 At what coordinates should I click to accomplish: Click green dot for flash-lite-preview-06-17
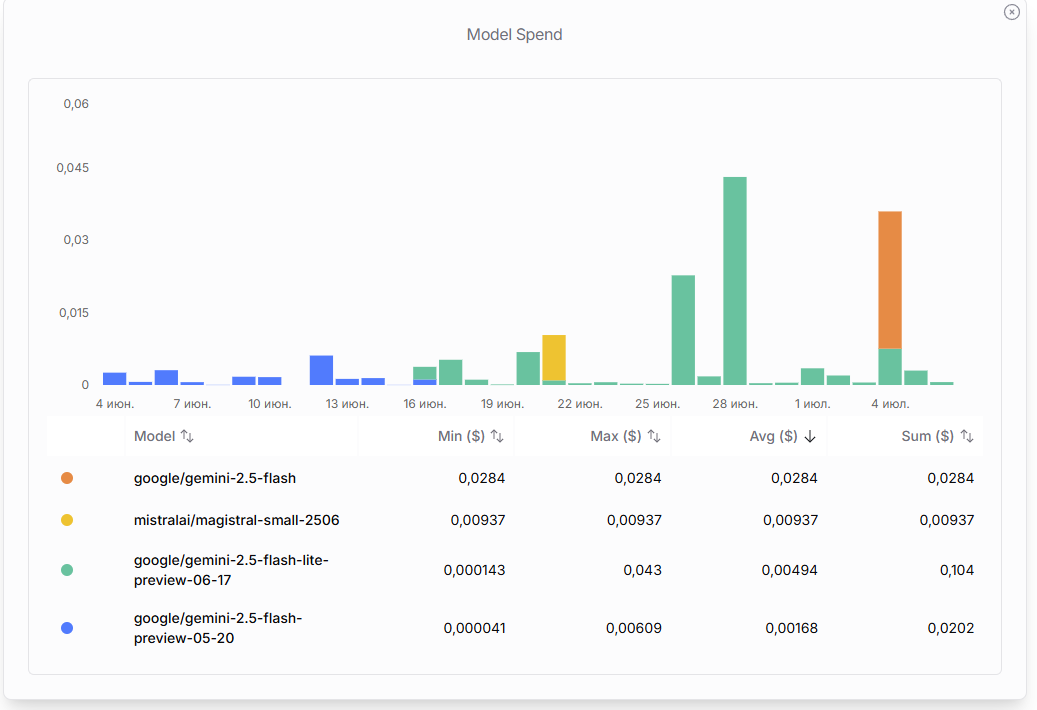click(x=67, y=570)
